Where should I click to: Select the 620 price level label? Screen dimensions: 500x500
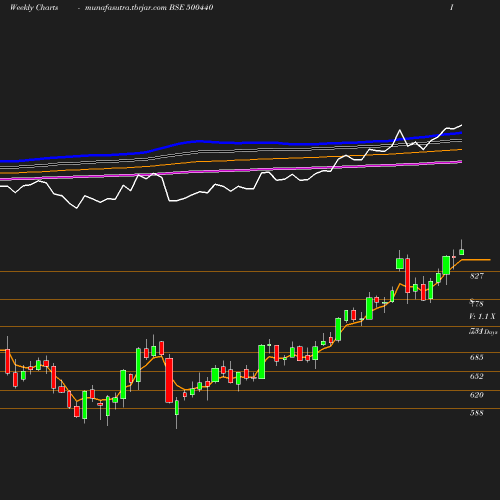(477, 395)
